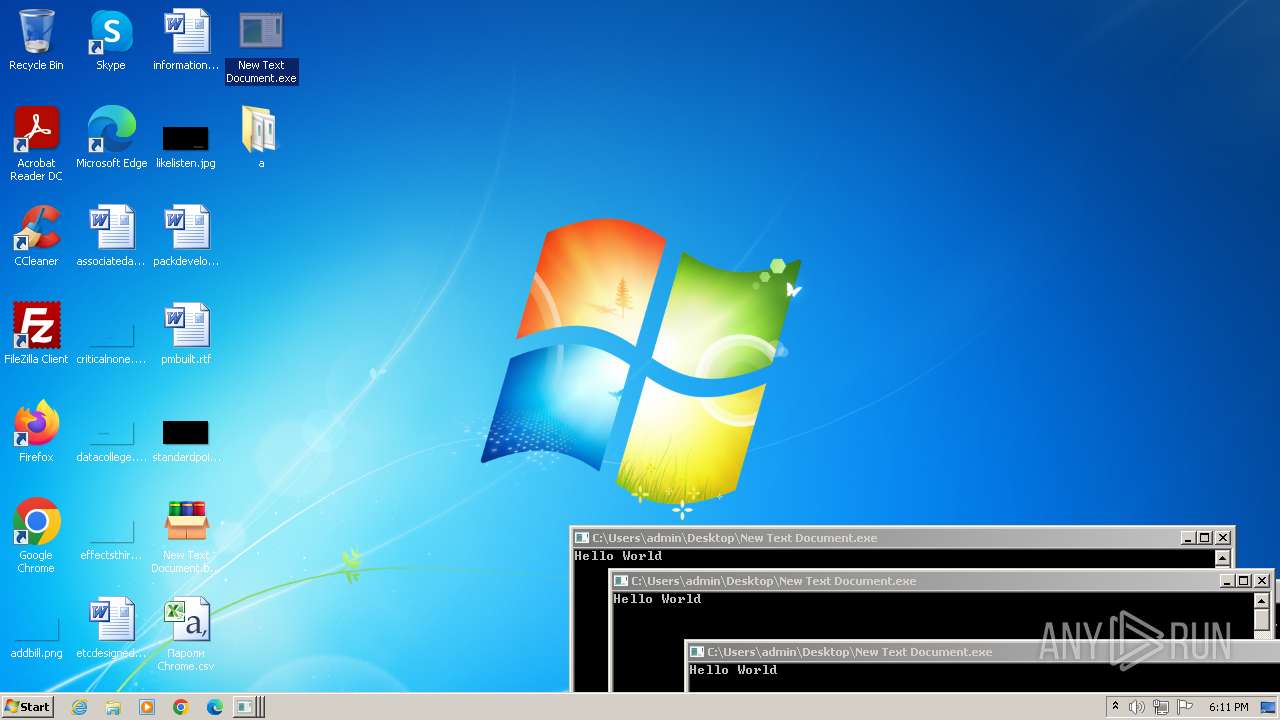The height and width of the screenshot is (720, 1280).
Task: Open system menu of middle console window
Action: [x=620, y=580]
